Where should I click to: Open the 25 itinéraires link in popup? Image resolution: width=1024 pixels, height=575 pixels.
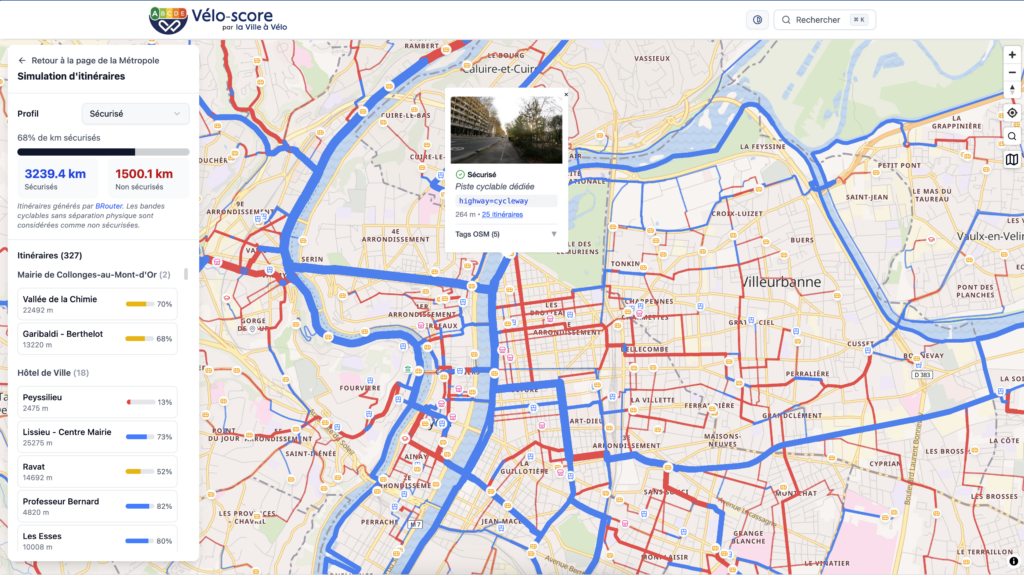(503, 214)
